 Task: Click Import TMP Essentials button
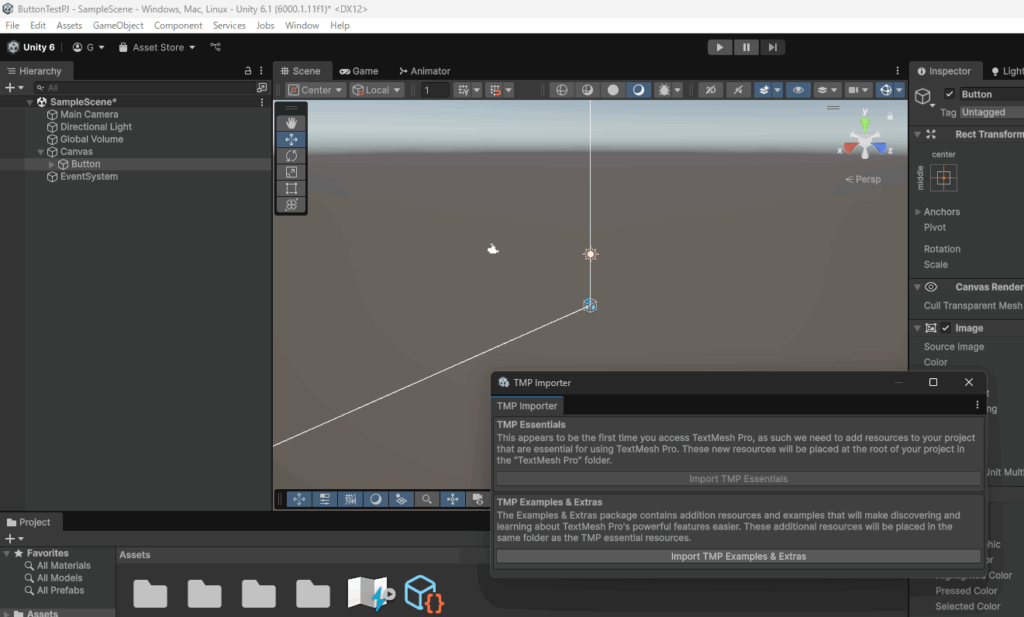click(738, 479)
